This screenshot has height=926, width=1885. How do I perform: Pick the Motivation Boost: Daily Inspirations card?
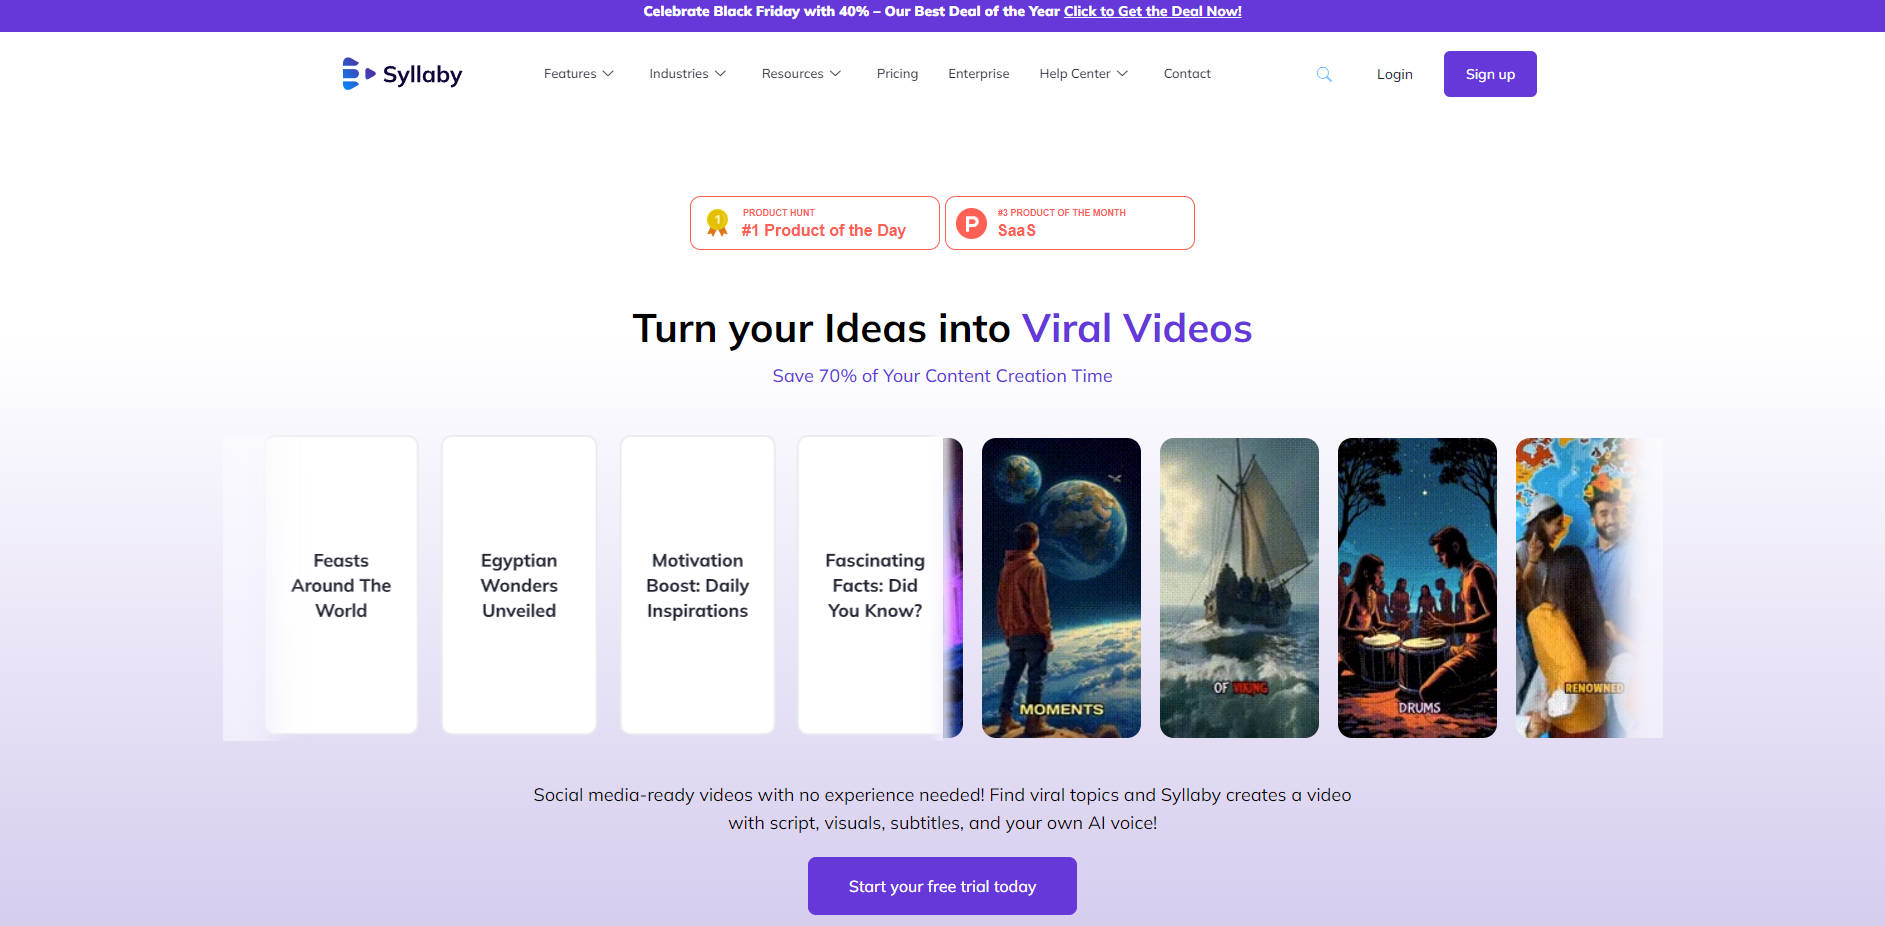(697, 585)
